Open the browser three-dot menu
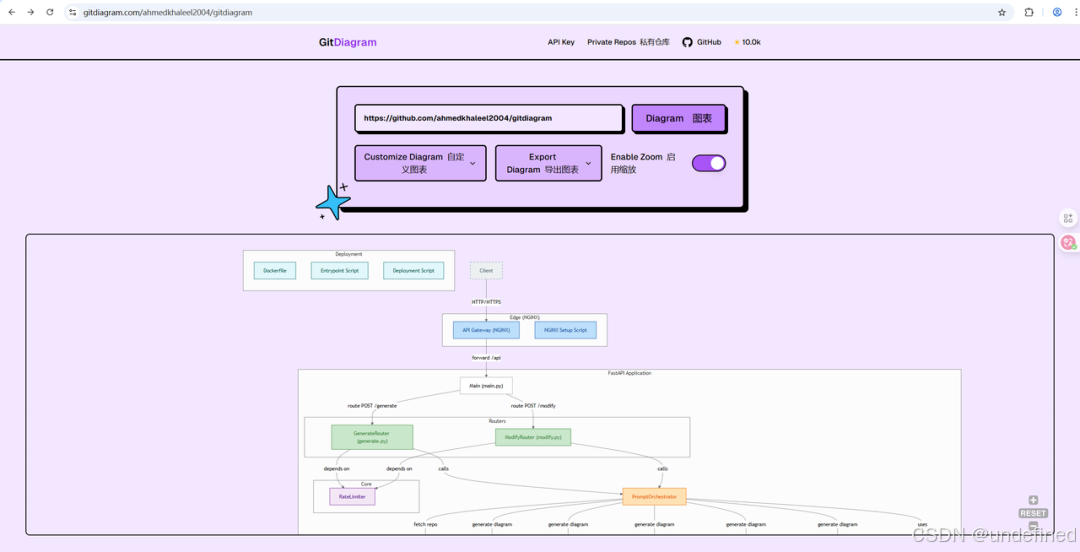This screenshot has width=1080, height=552. [1075, 12]
